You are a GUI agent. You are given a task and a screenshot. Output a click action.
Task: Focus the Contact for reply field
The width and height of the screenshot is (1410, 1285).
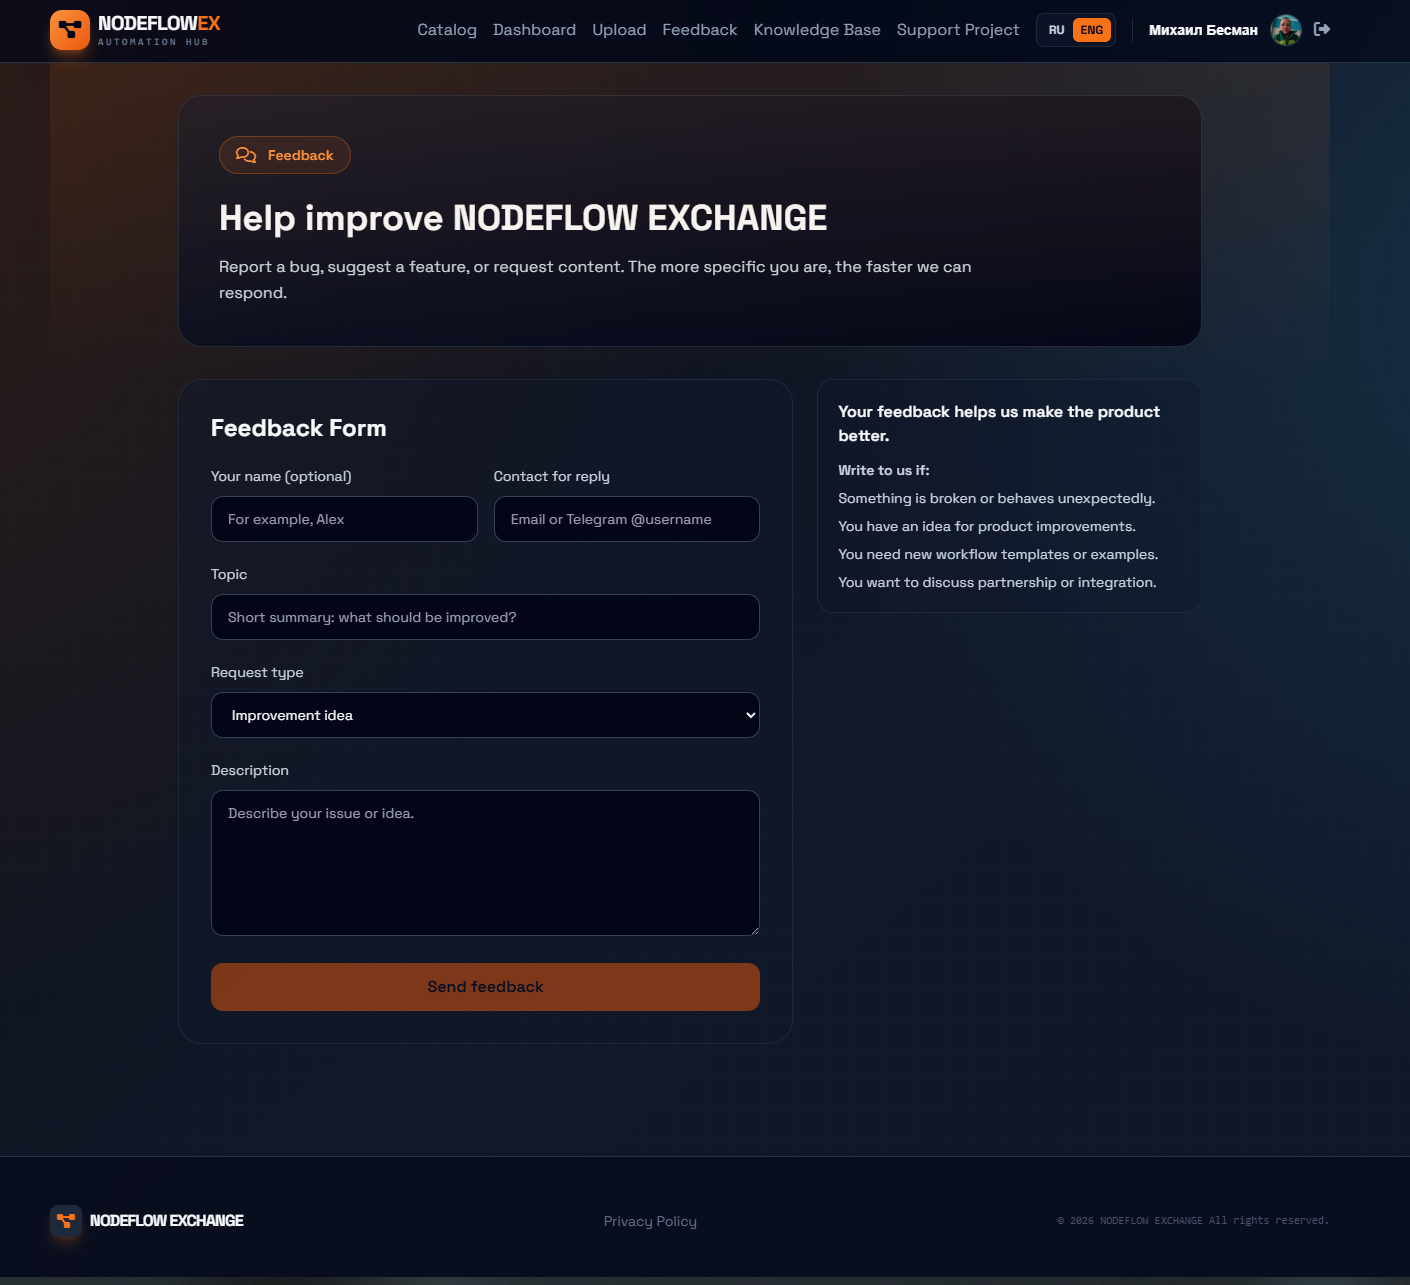pos(626,519)
